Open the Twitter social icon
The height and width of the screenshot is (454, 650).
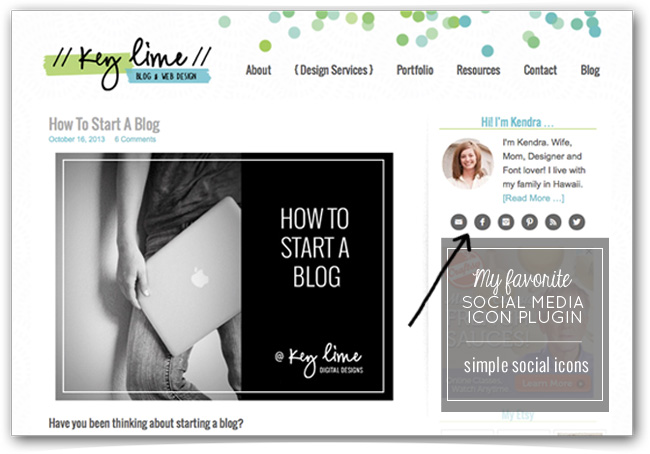coord(577,222)
